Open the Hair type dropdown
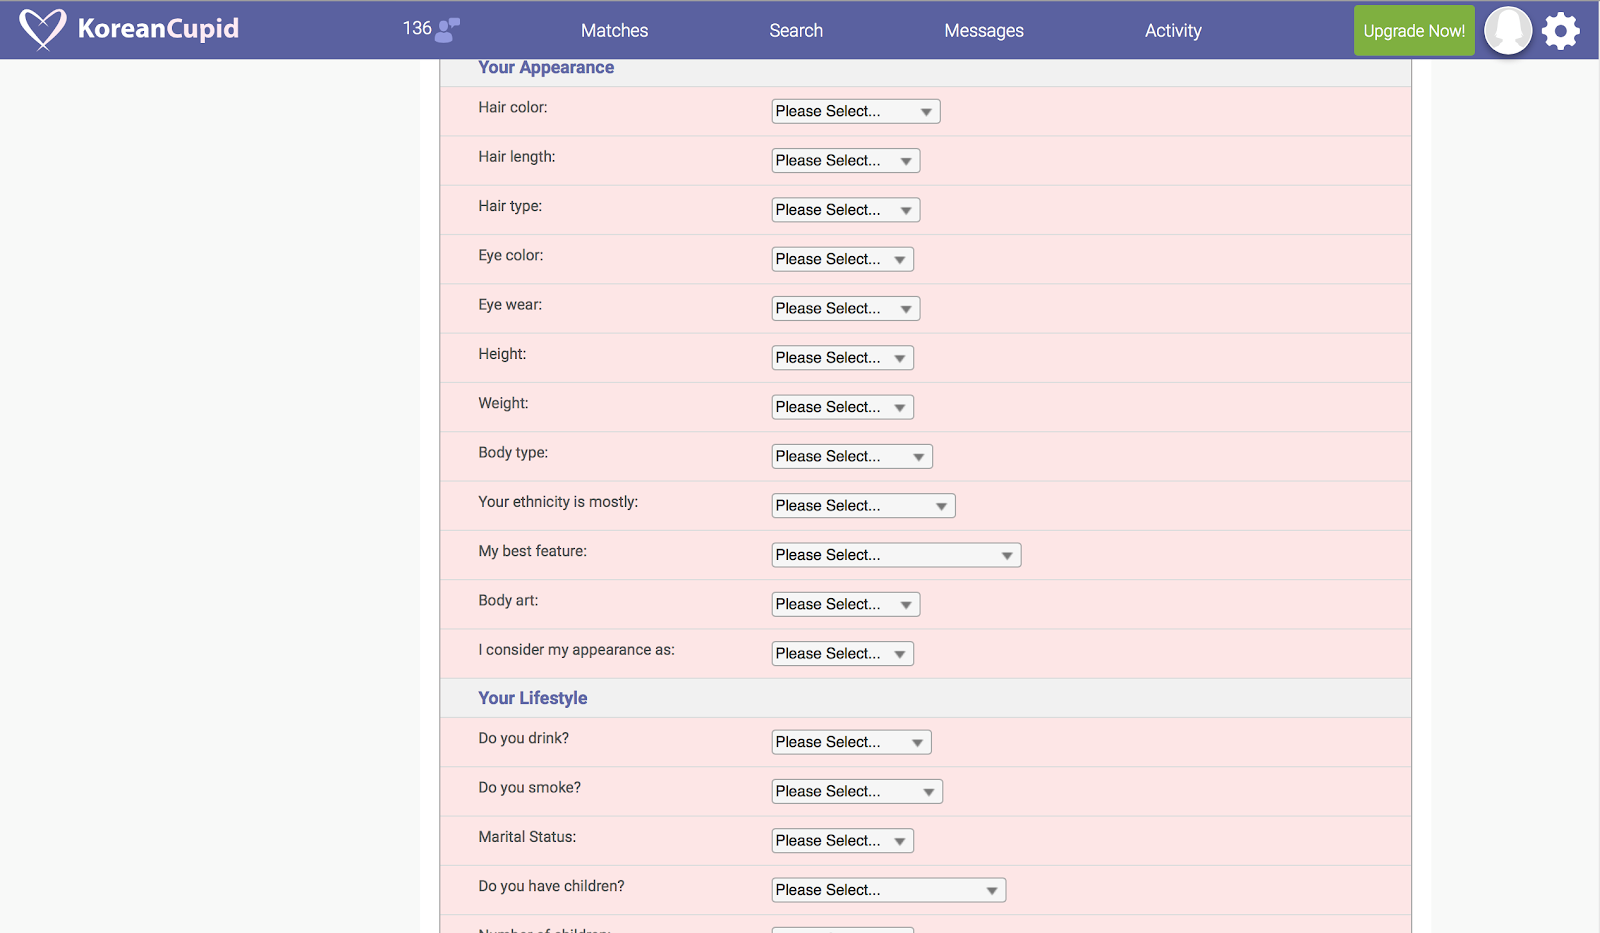The height and width of the screenshot is (933, 1600). tap(846, 210)
